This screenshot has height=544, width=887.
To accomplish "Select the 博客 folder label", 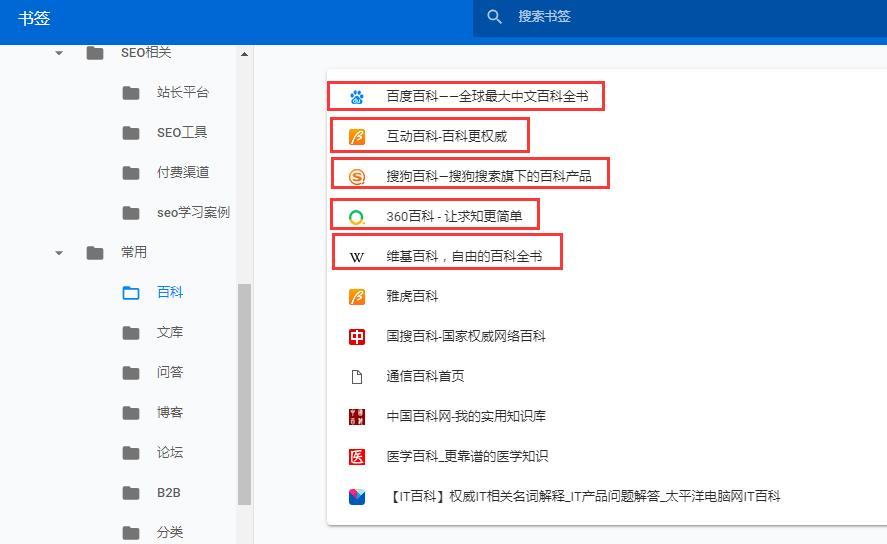I will tap(170, 412).
